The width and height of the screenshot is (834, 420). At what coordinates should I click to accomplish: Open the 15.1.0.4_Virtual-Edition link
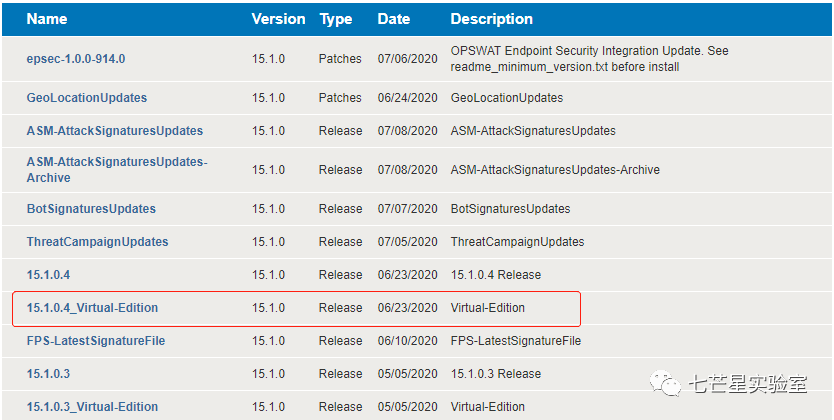coord(93,308)
